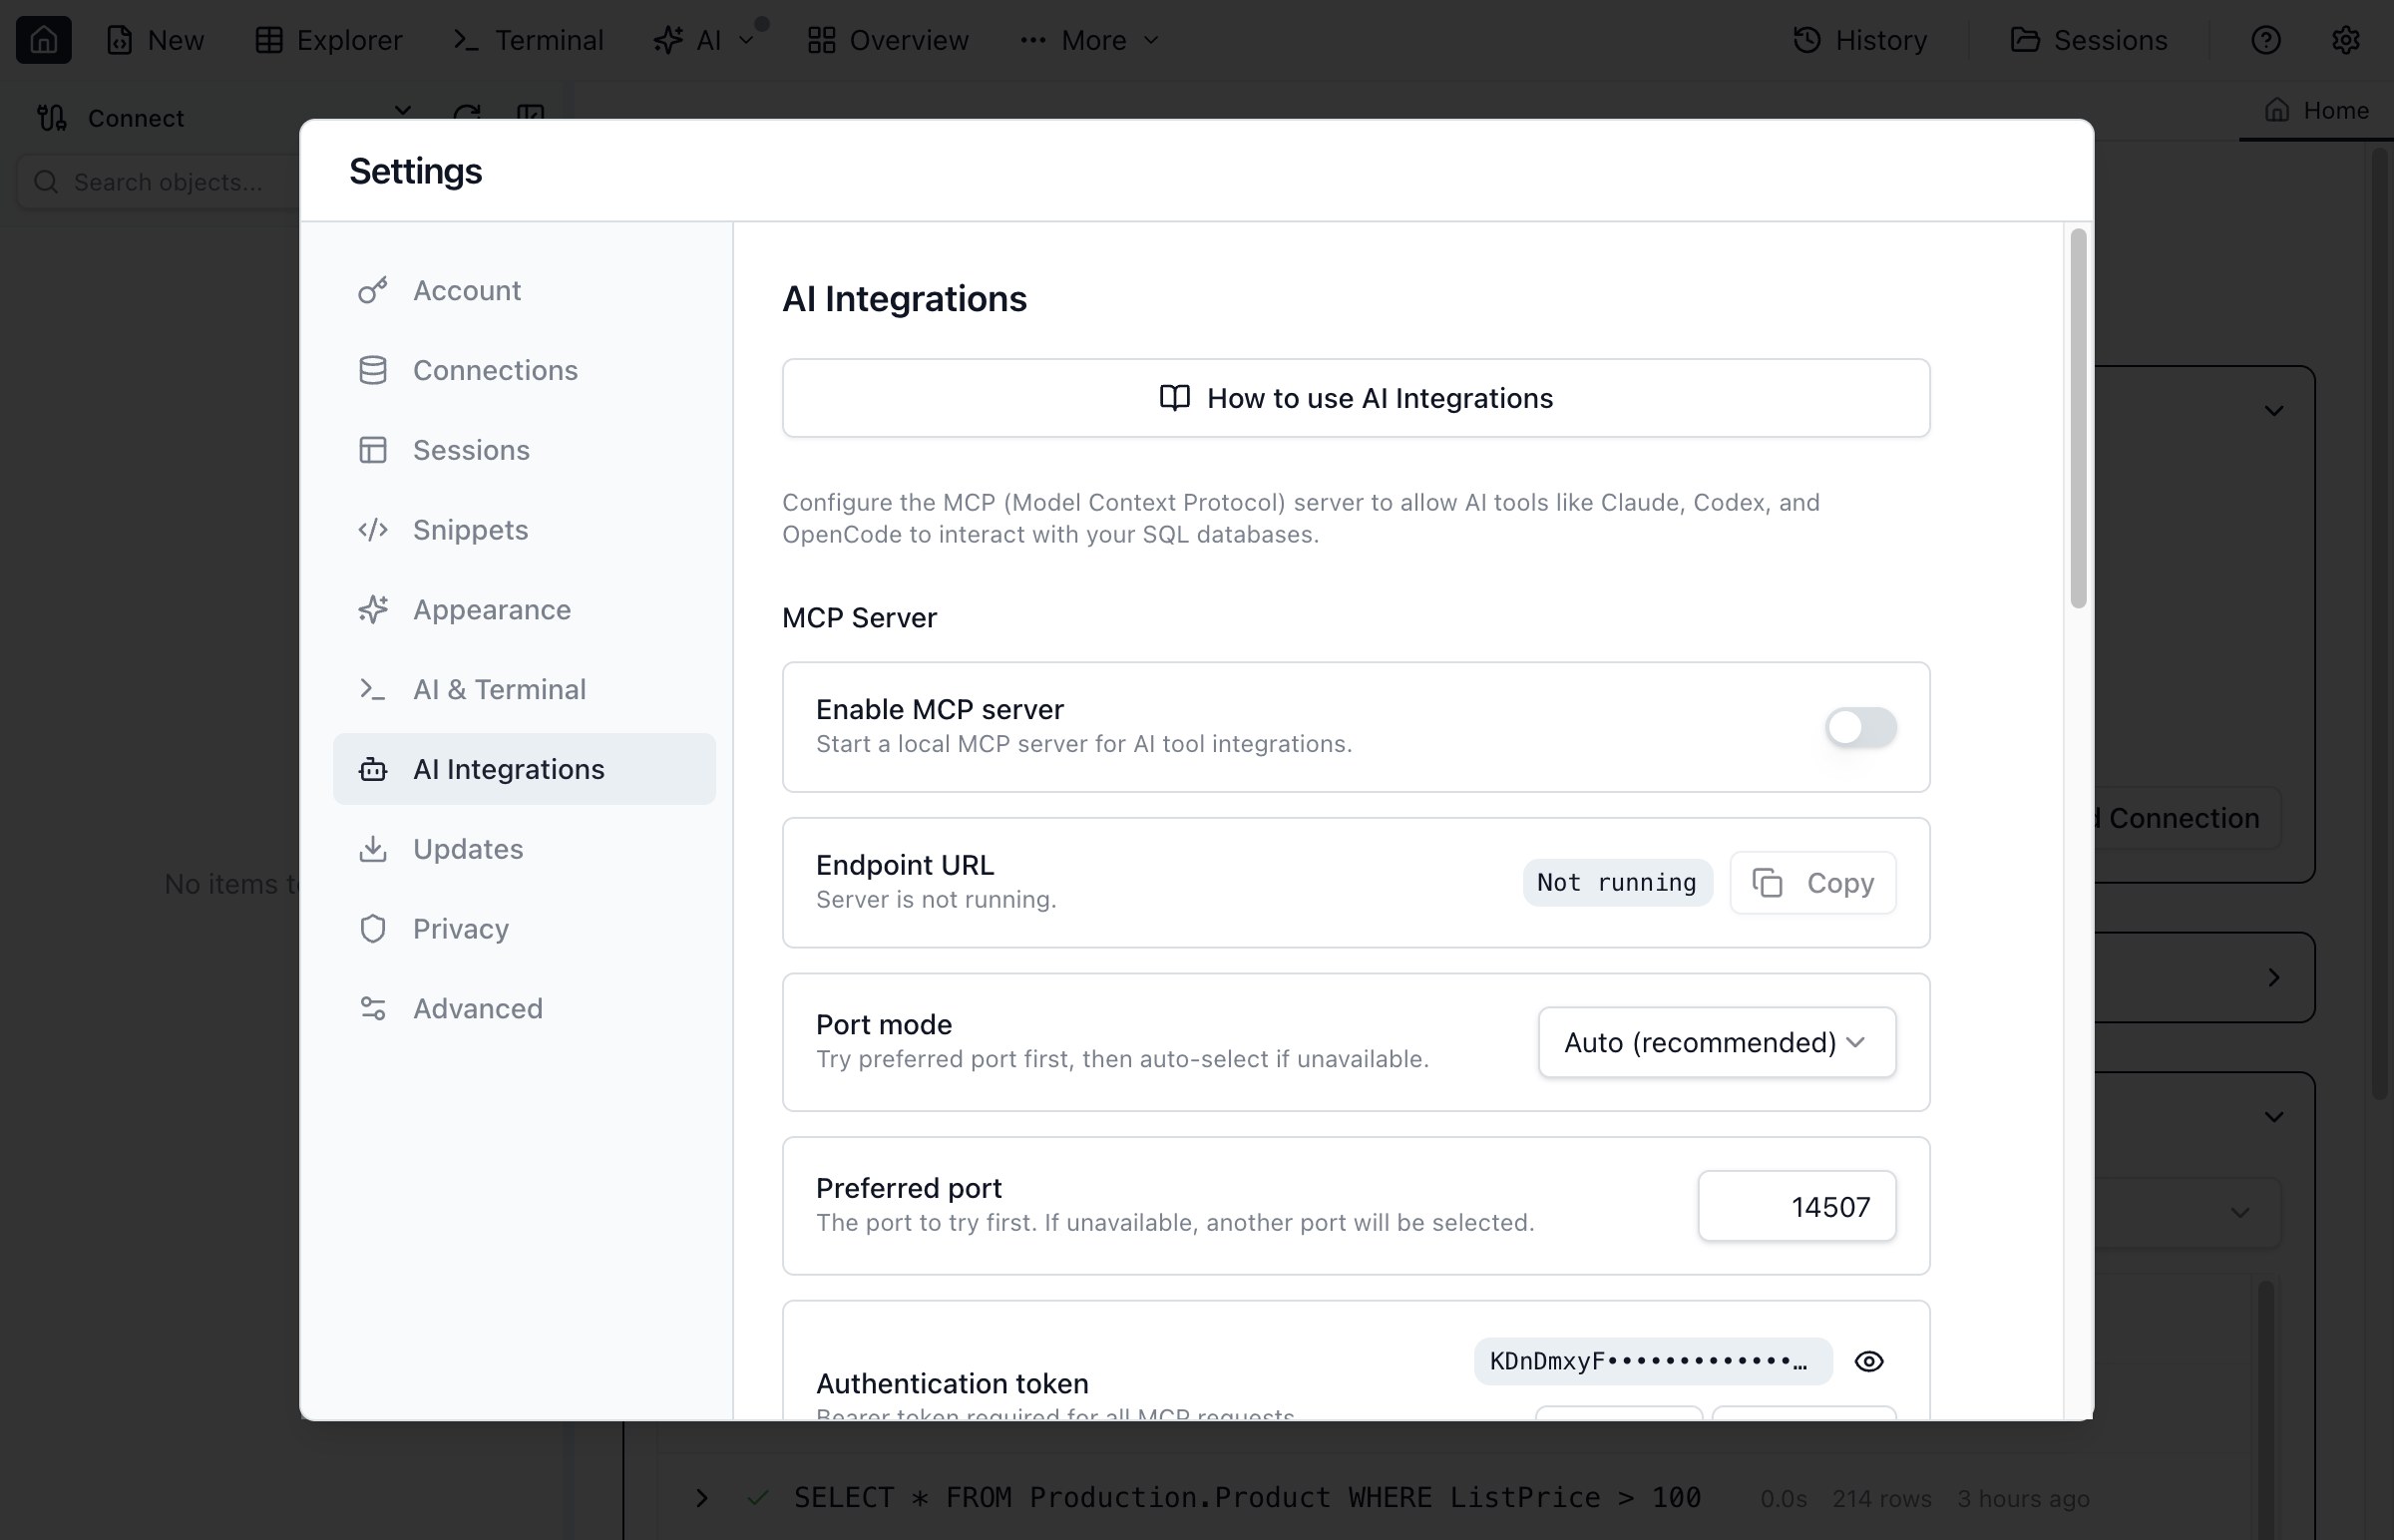Screen dimensions: 2394x1540
Task: Enable the MCP server toggle
Action: click(x=1858, y=727)
